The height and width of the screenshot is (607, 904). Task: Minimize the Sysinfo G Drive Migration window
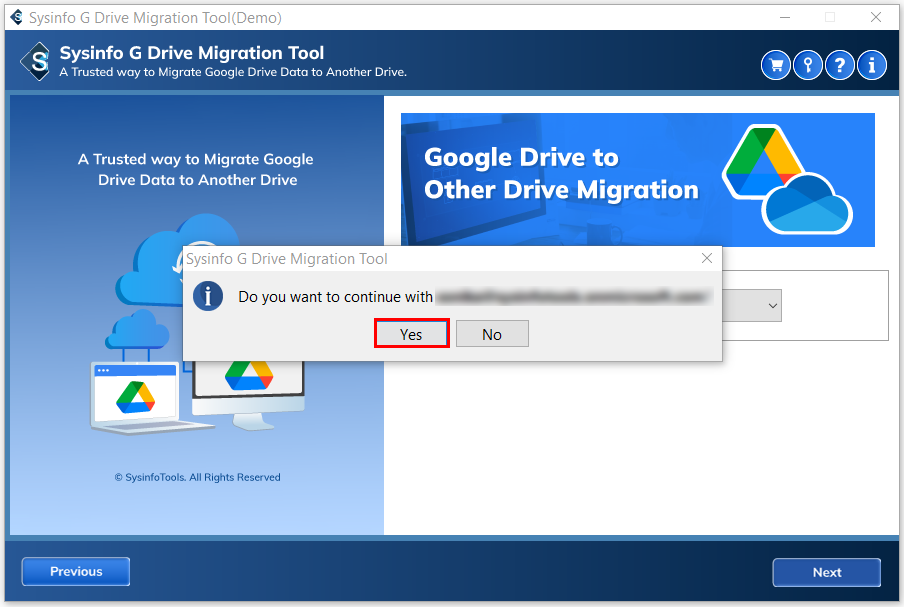click(785, 17)
